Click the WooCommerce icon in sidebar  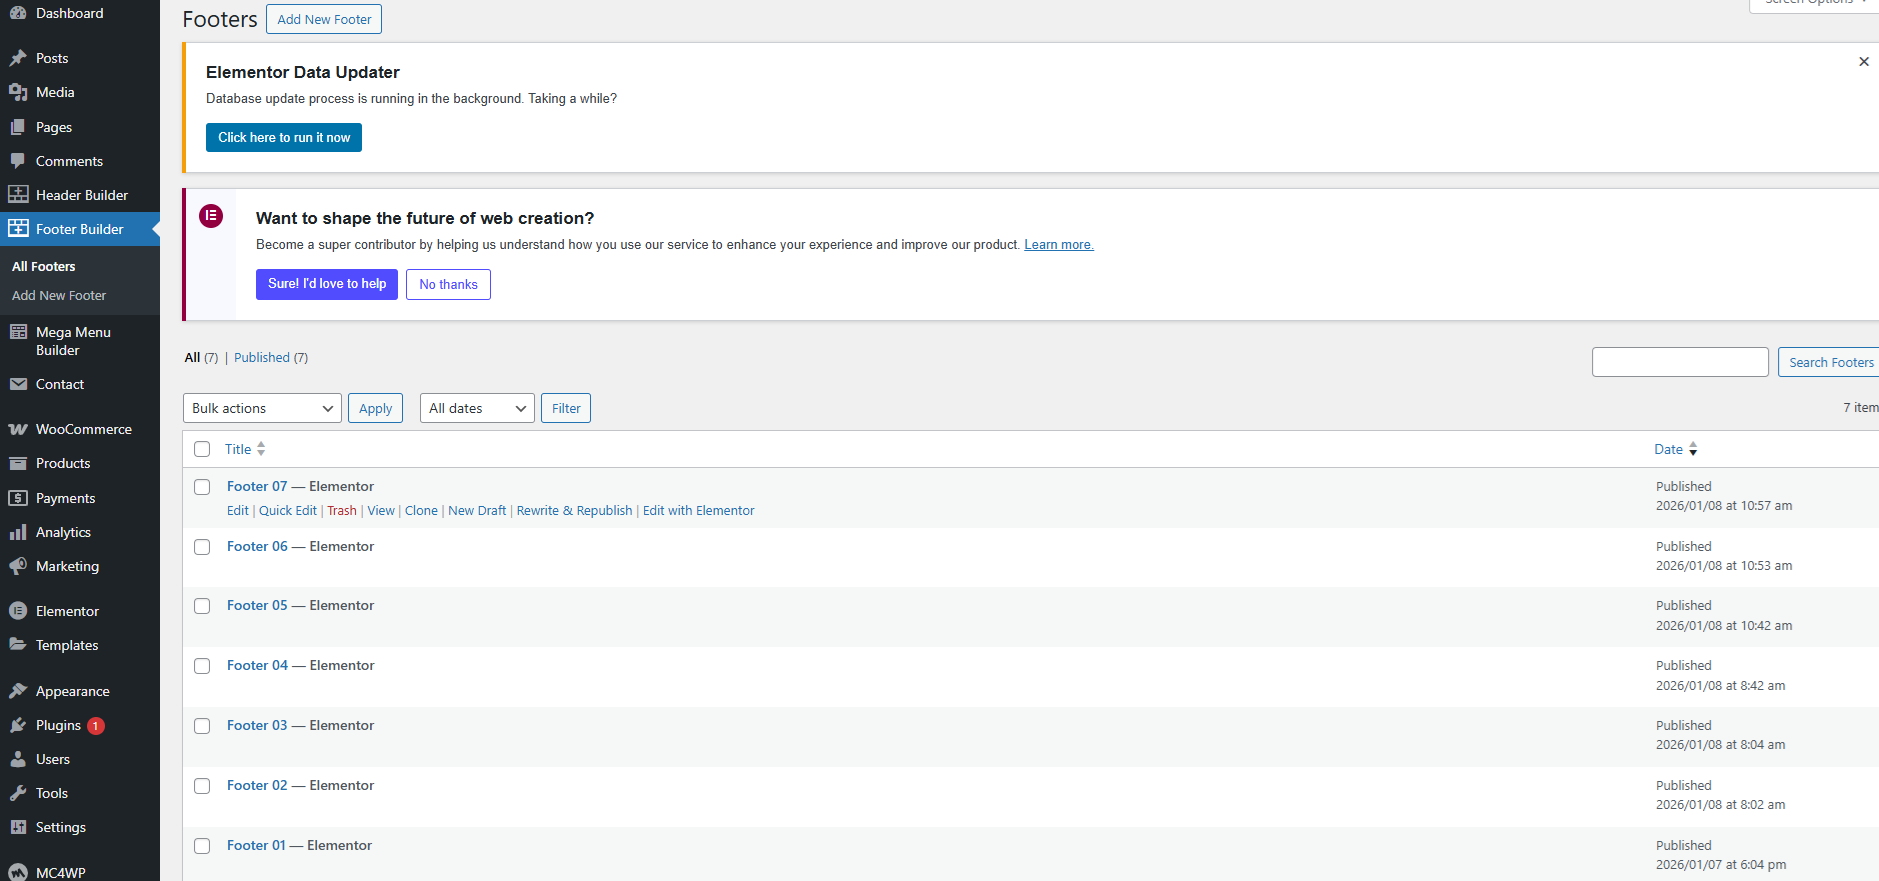[18, 429]
